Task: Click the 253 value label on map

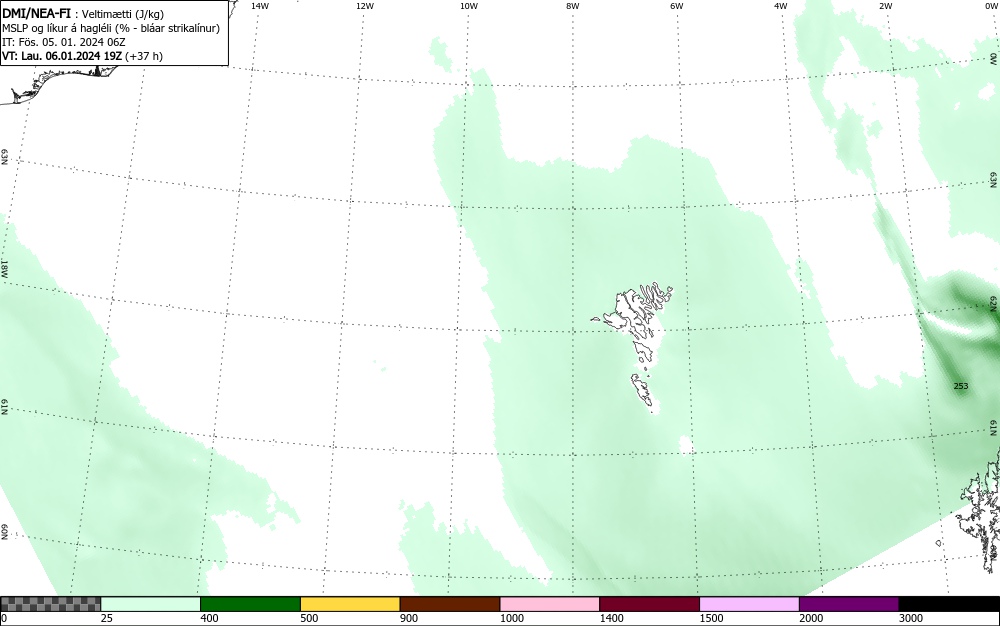Action: (x=960, y=386)
